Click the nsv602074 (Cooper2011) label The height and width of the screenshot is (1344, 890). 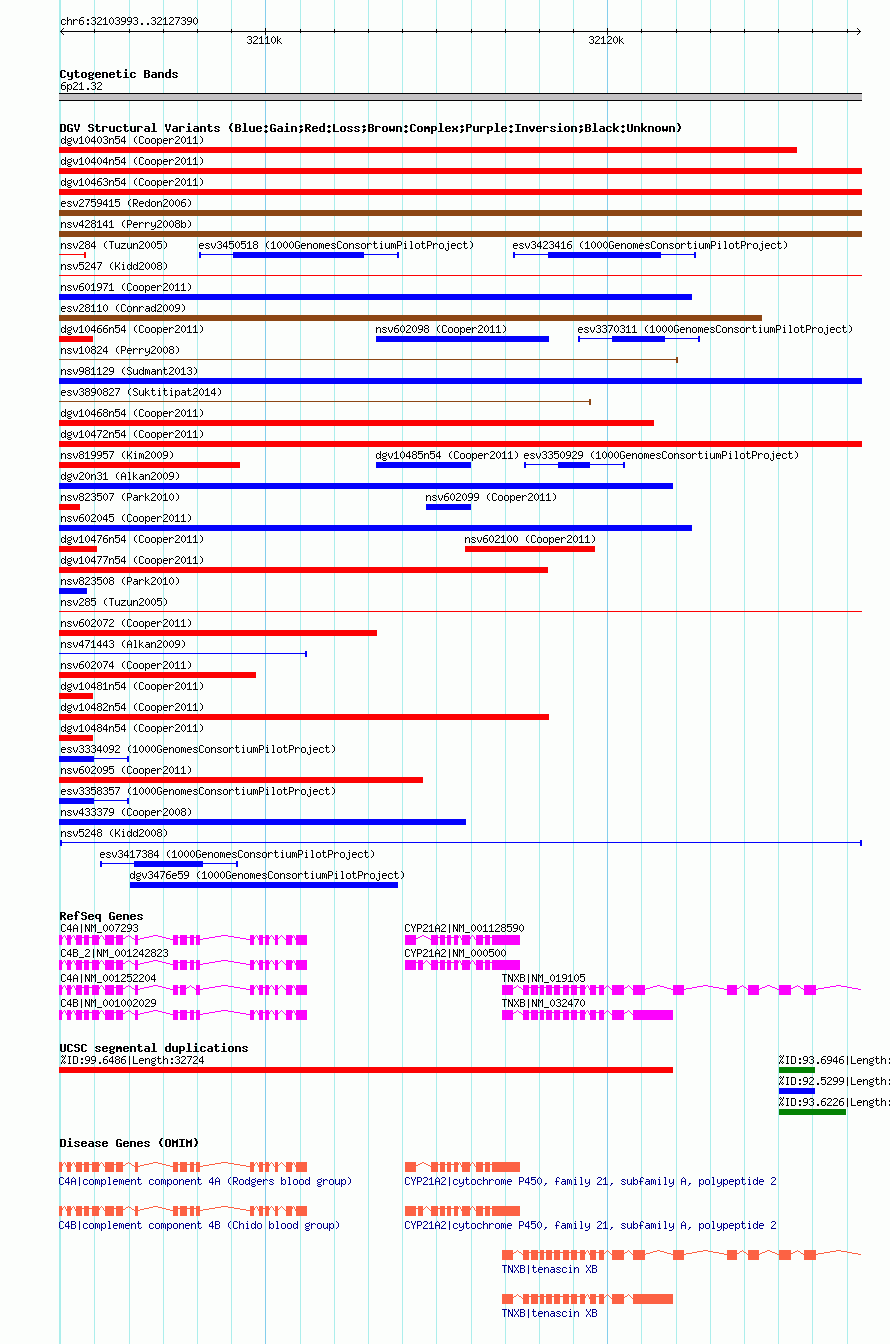click(126, 665)
